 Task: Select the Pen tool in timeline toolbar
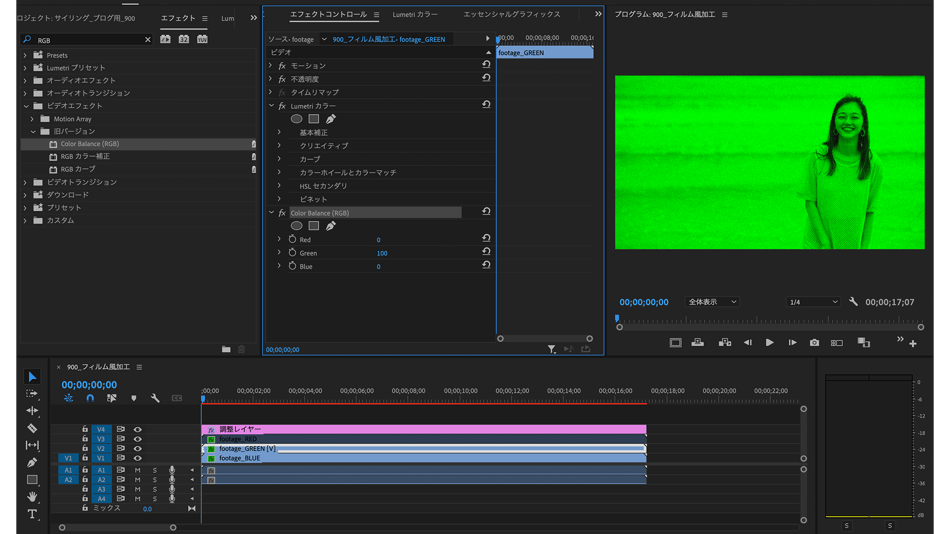coord(32,463)
